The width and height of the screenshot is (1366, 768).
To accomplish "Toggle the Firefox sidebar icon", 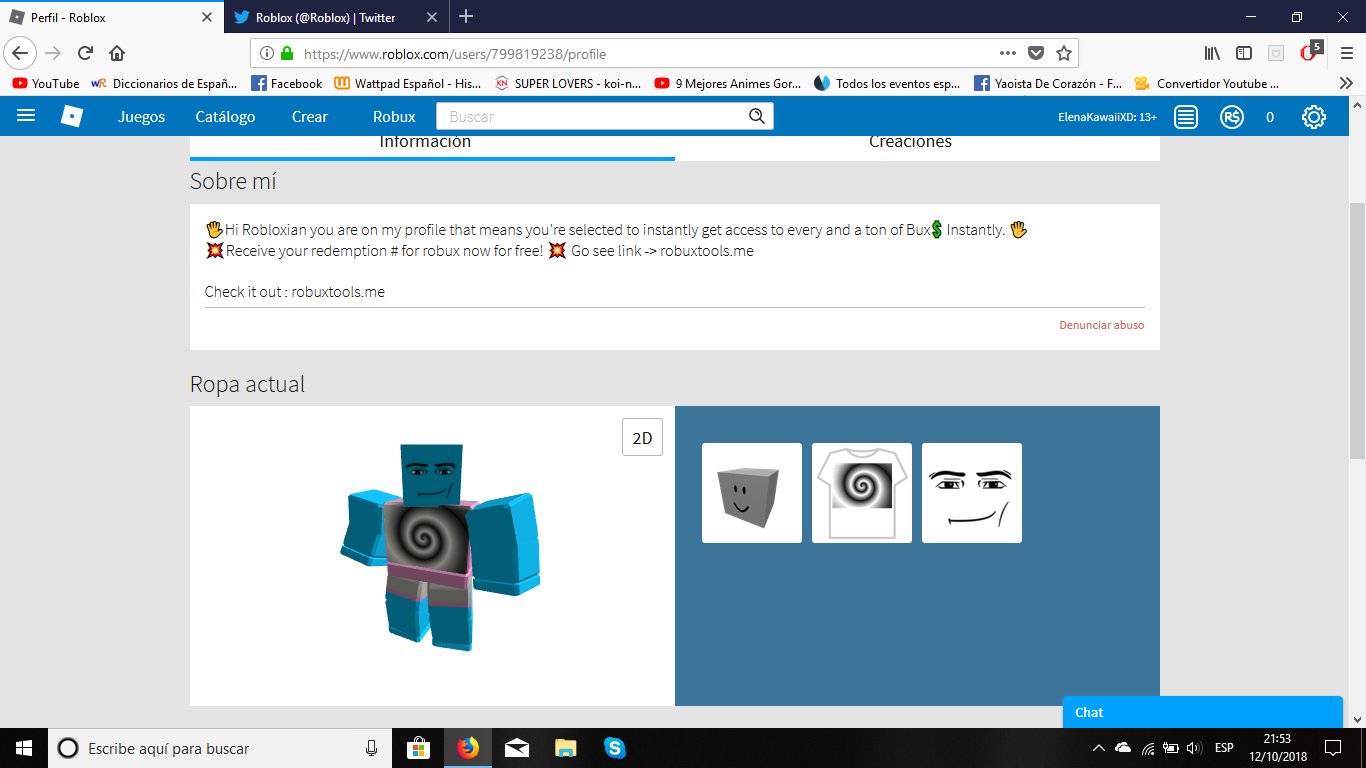I will [x=1244, y=53].
